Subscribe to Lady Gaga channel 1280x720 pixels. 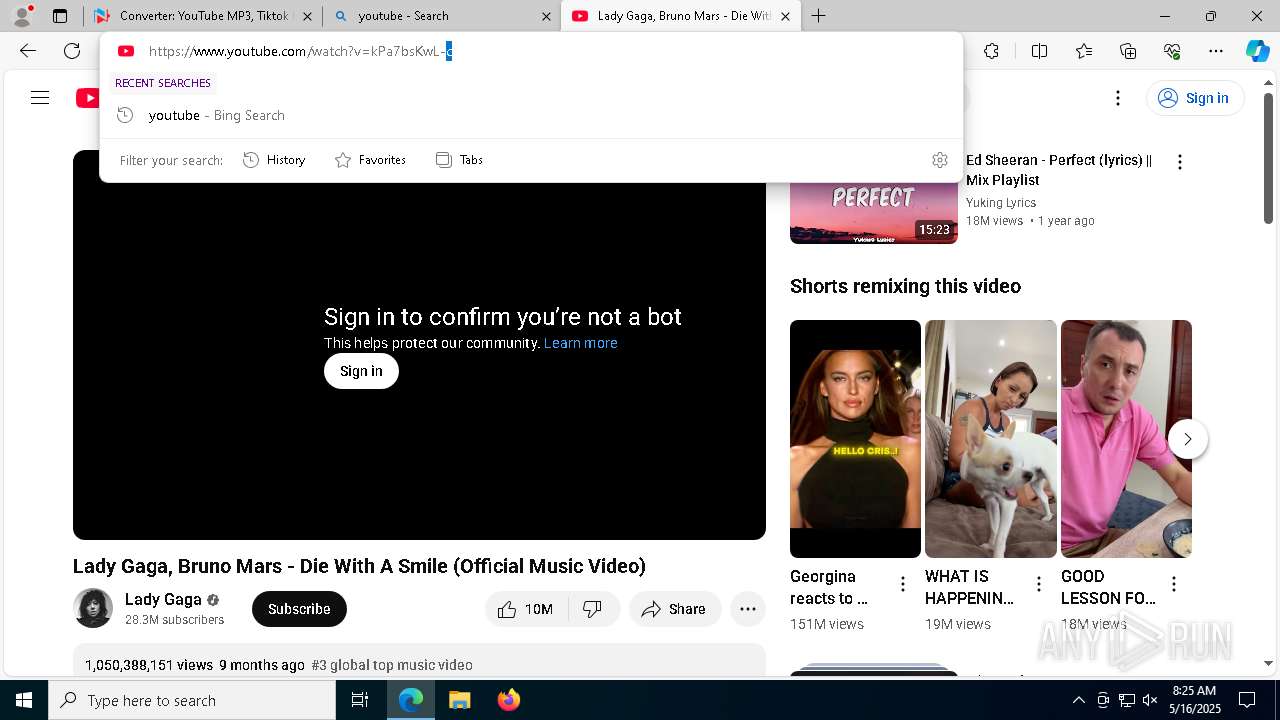(299, 609)
